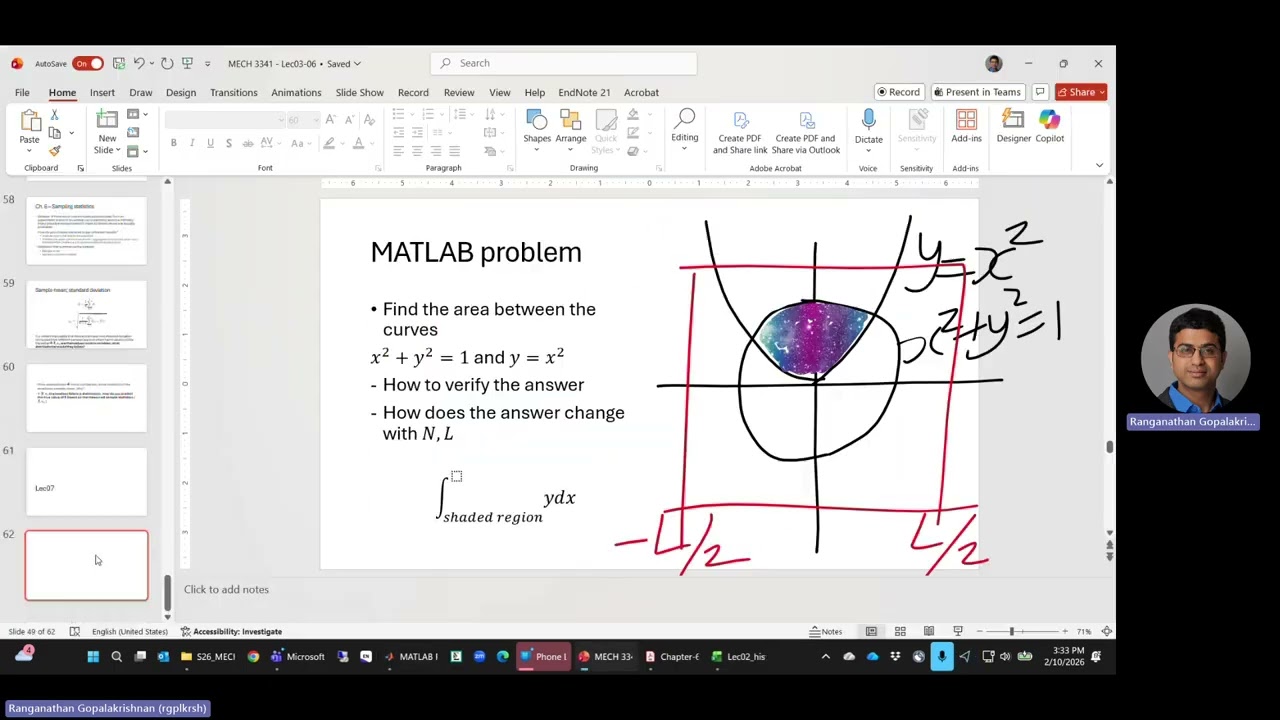Start presentation from beginning icon

(187, 63)
